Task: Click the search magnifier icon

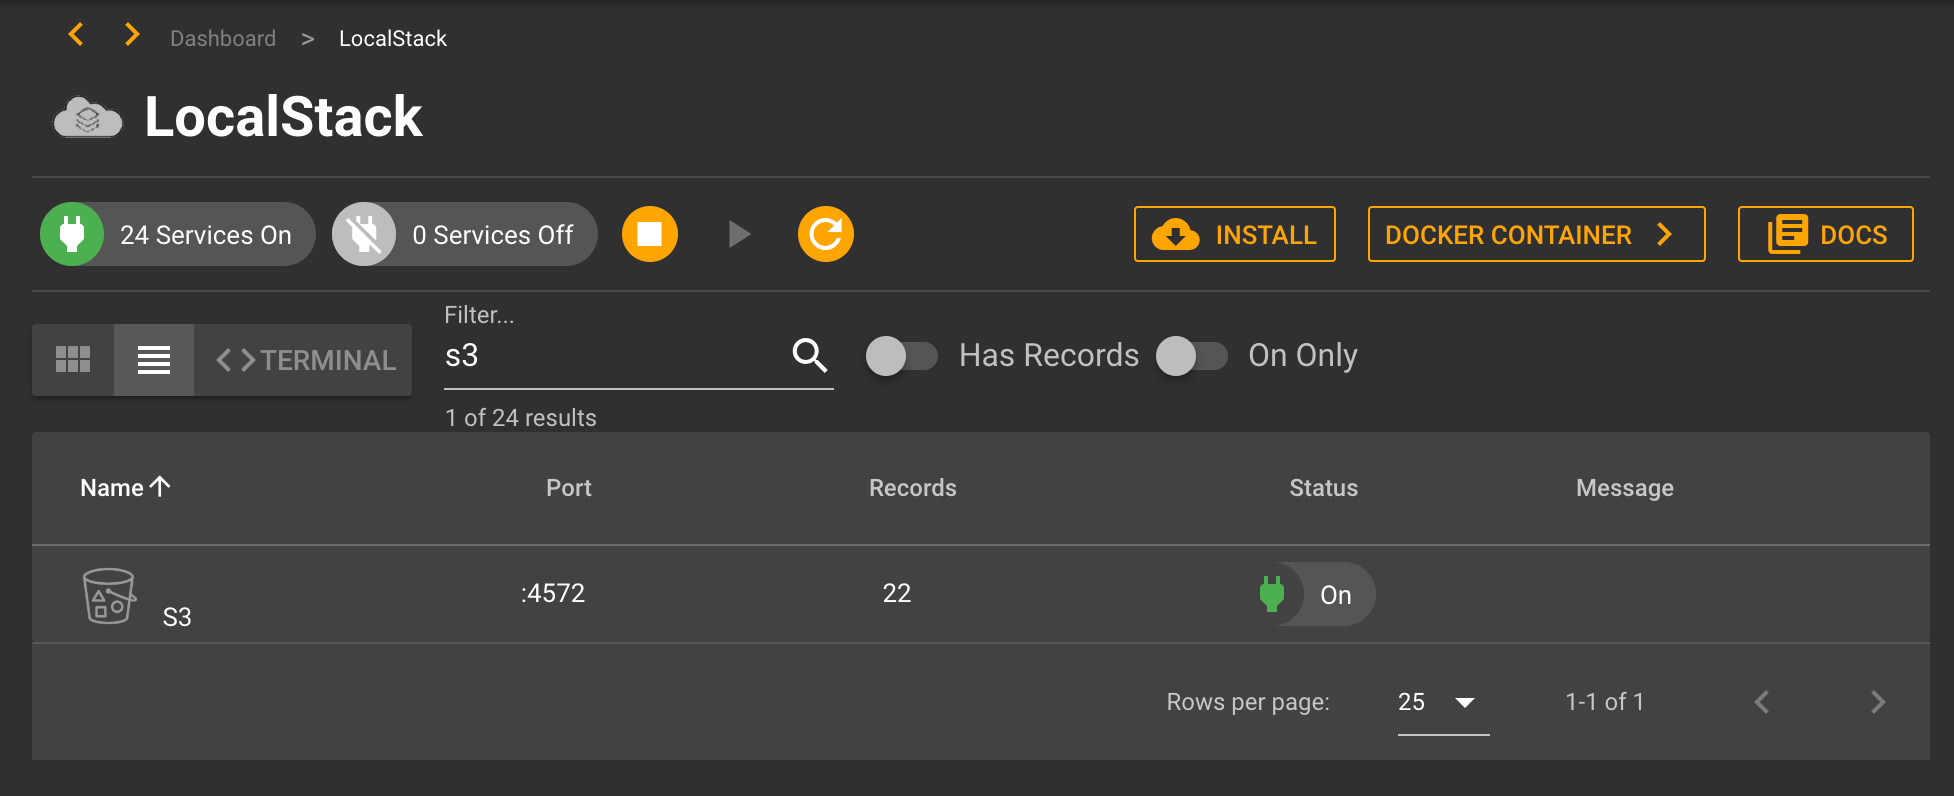Action: coord(810,355)
